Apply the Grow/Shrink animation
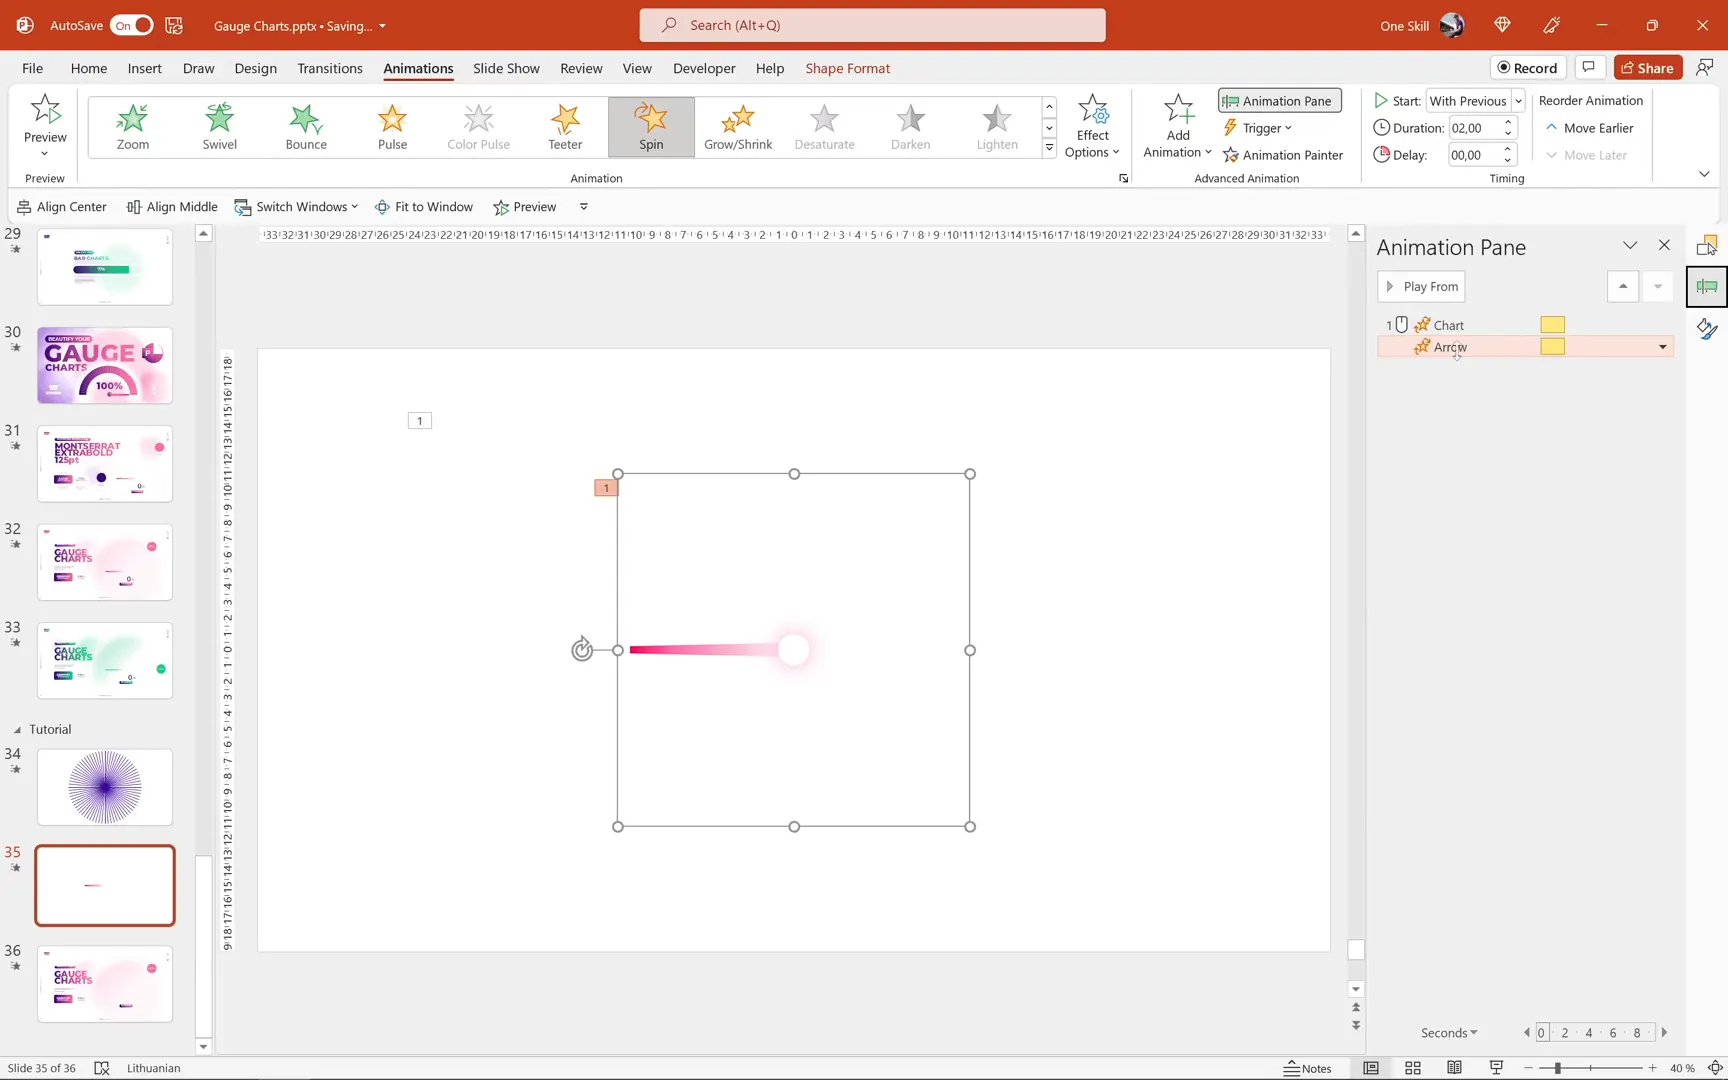Viewport: 1728px width, 1080px height. click(x=738, y=126)
